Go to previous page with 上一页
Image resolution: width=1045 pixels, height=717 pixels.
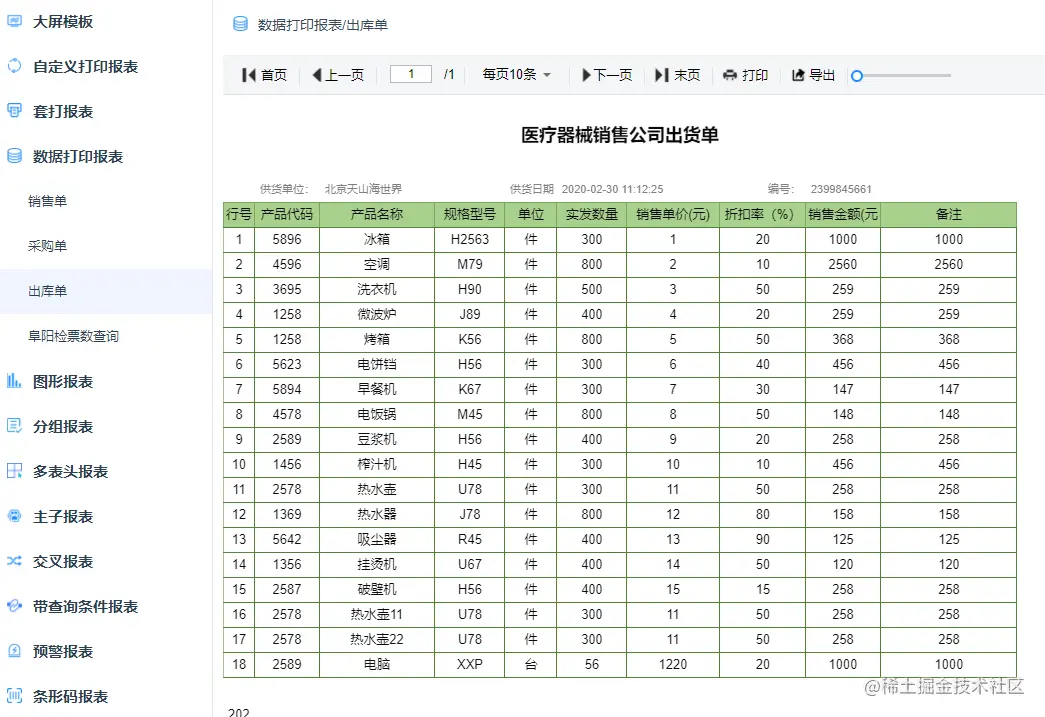tap(339, 75)
